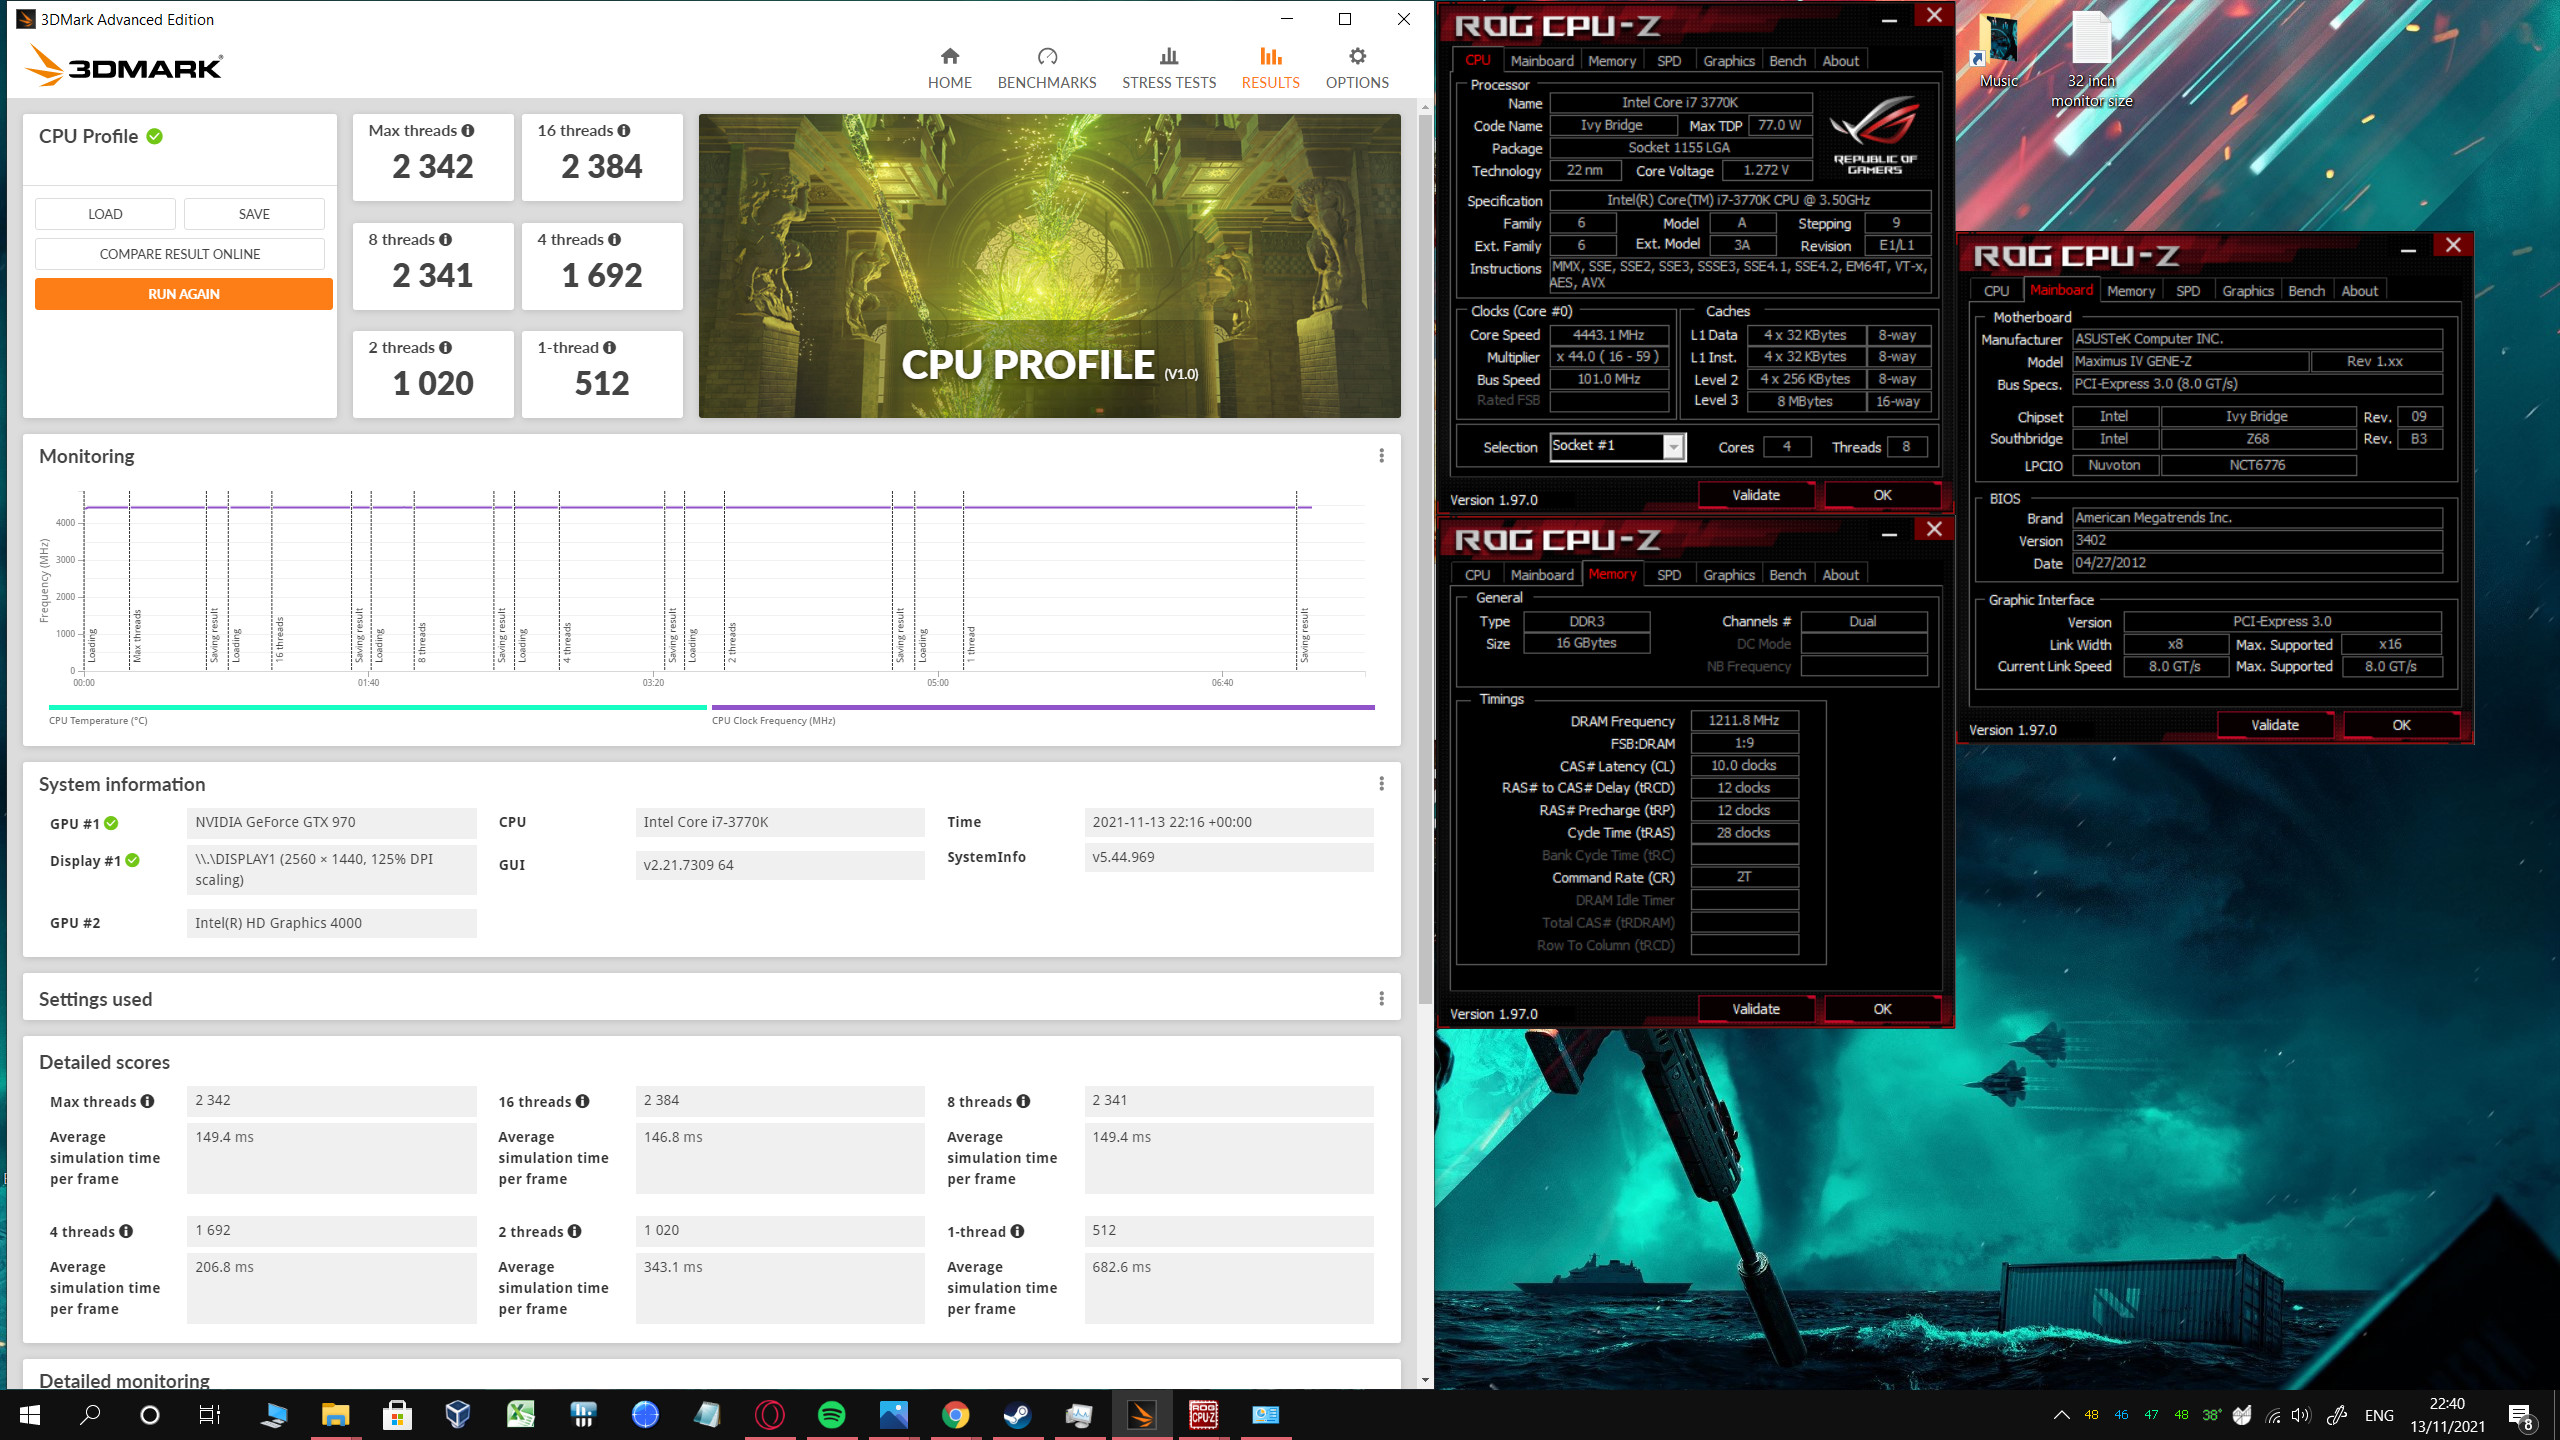Open Bench tab in top CPU-Z window
Screen dimensions: 2560x1440
(x=1787, y=61)
